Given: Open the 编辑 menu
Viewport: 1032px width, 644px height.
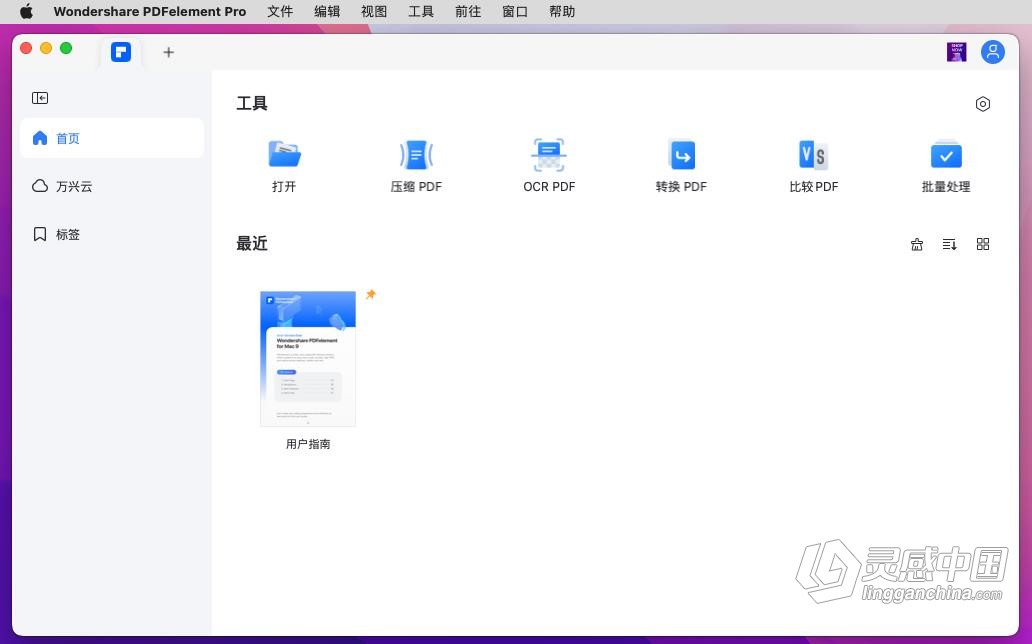Looking at the screenshot, I should (327, 11).
